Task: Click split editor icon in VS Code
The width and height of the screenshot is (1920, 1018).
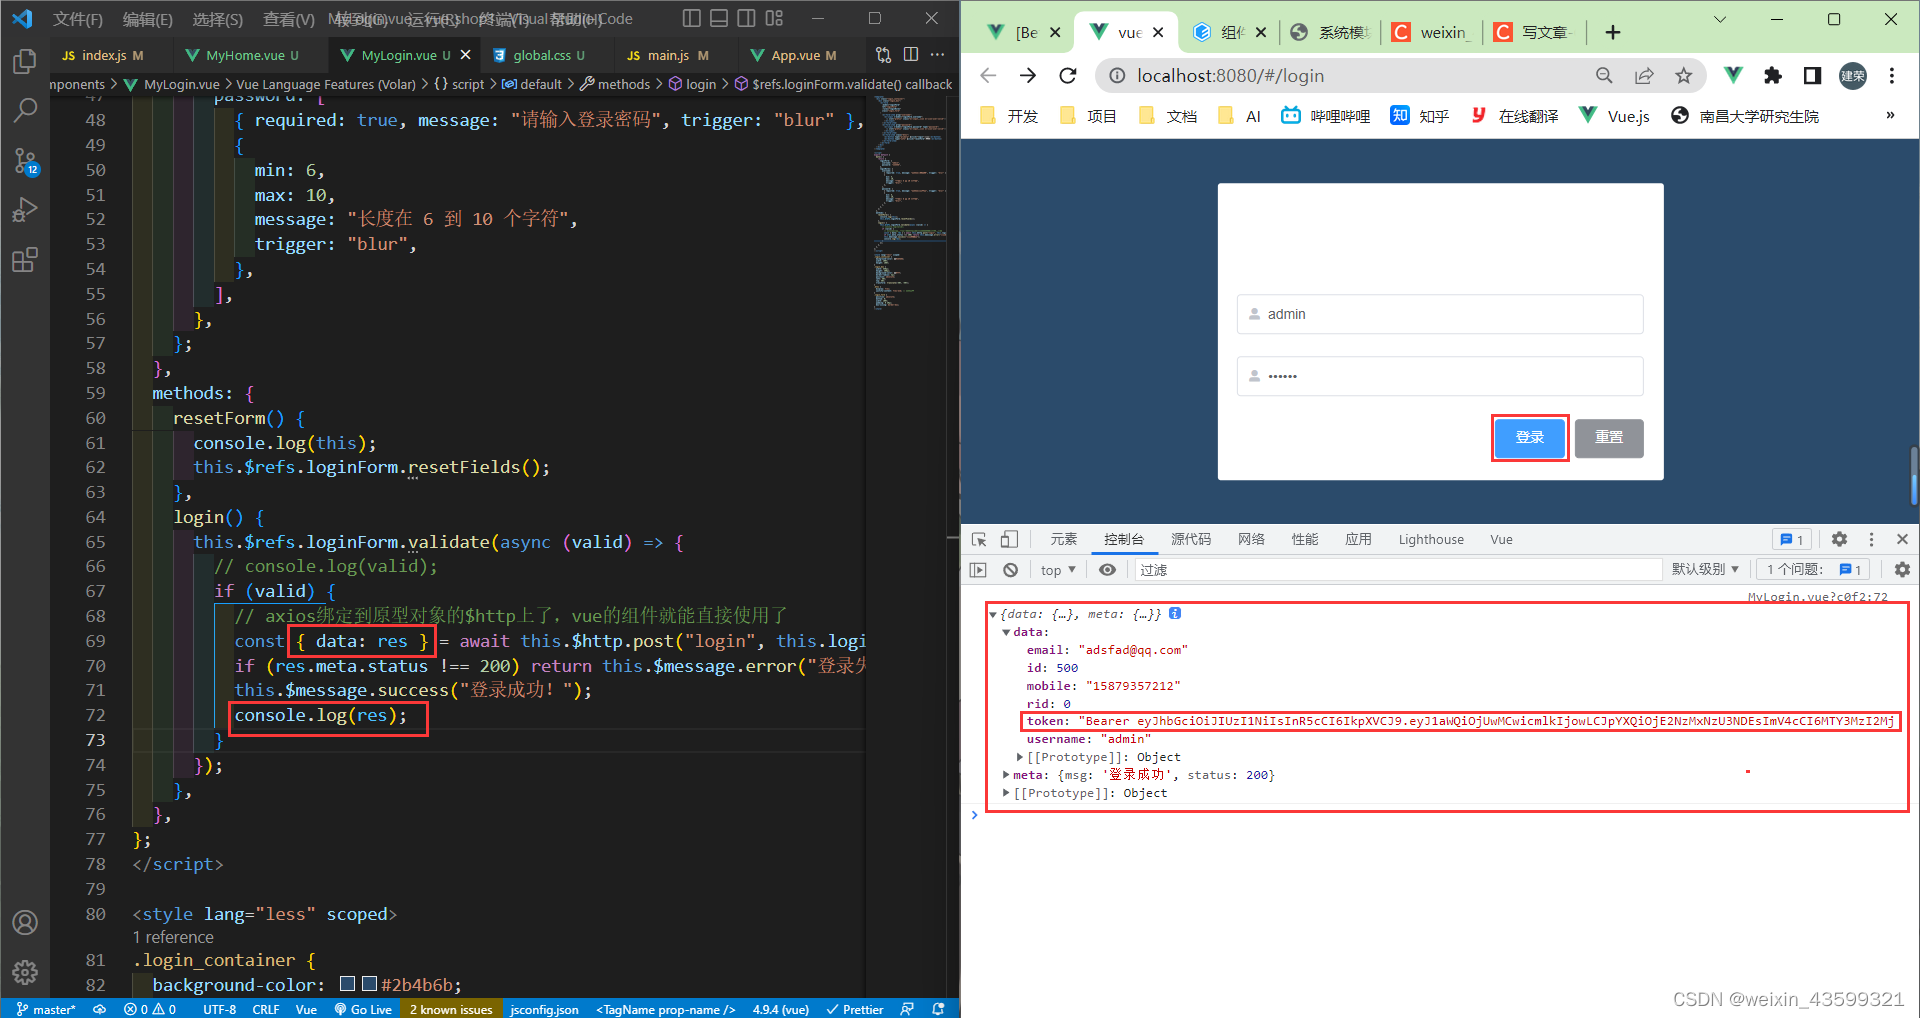Action: pos(911,55)
